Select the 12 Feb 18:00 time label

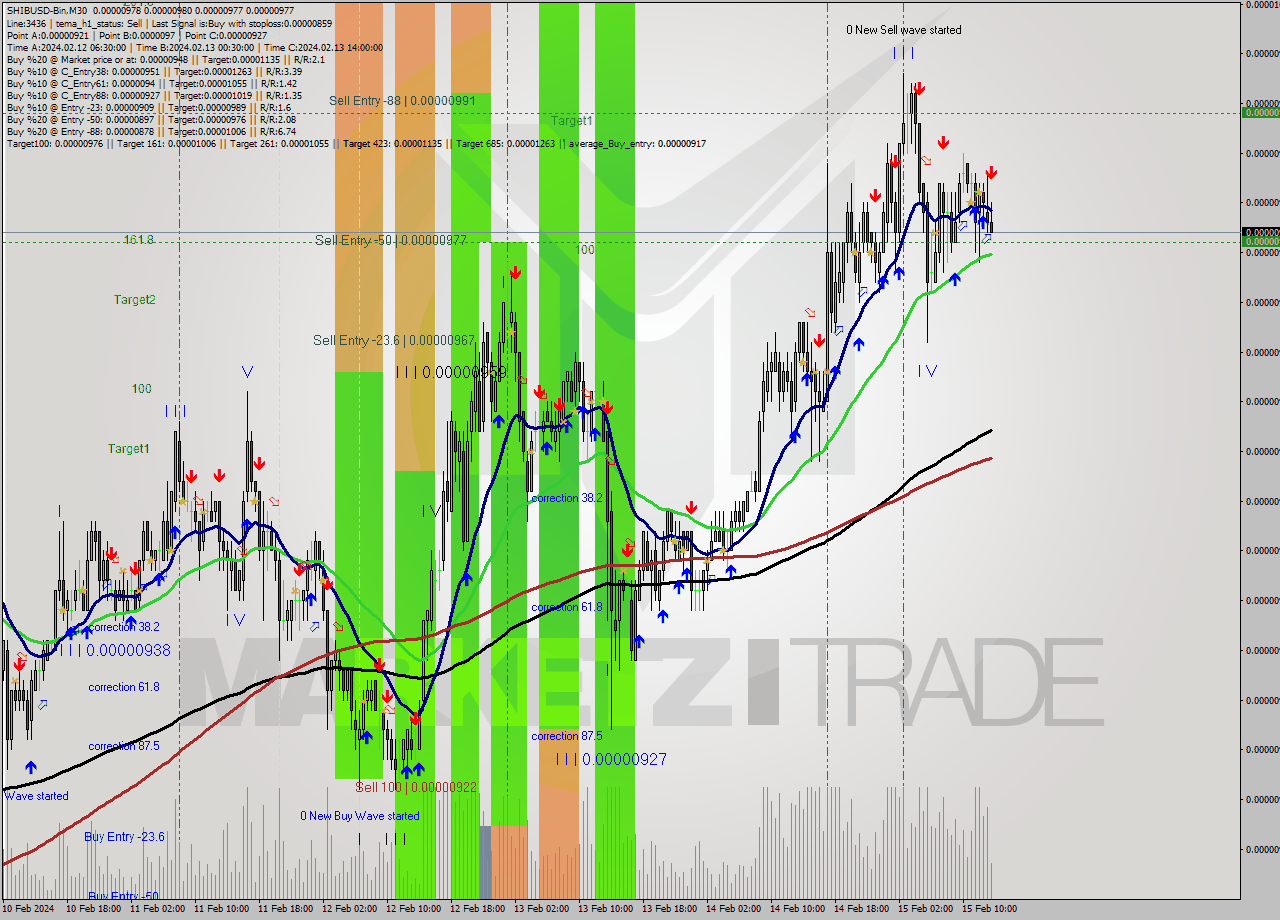click(x=477, y=909)
